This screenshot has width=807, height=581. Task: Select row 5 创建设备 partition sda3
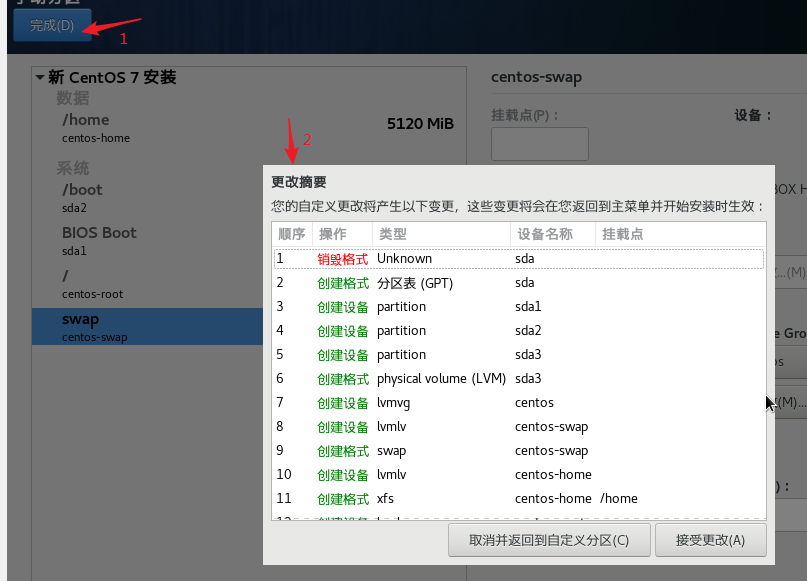click(x=519, y=355)
